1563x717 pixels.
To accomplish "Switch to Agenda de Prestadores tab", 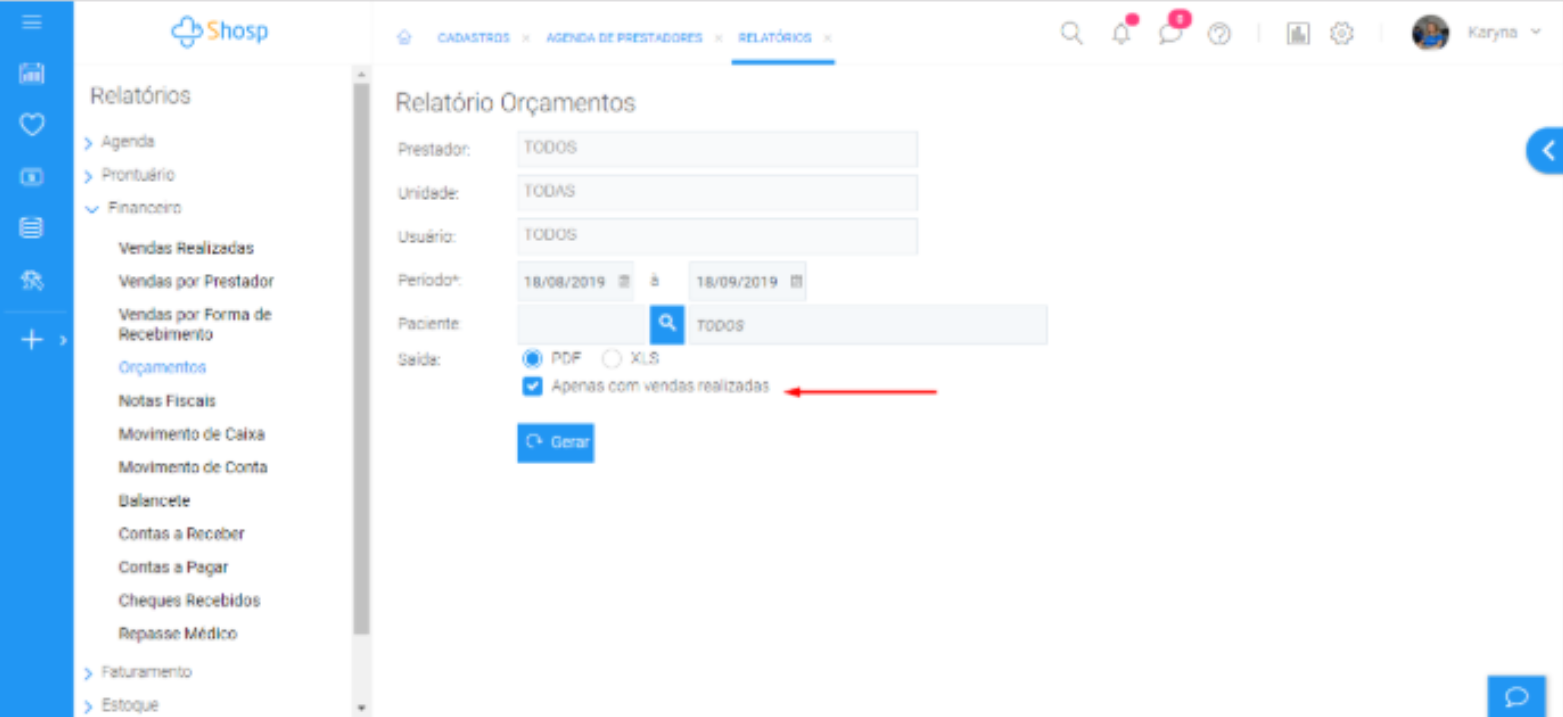I will (x=623, y=38).
